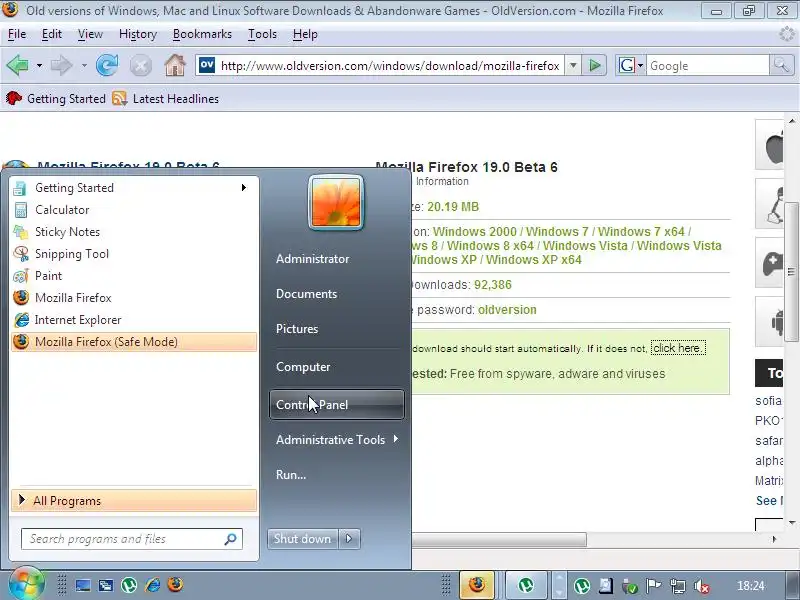Open the back history dropdown arrow

pyautogui.click(x=39, y=66)
